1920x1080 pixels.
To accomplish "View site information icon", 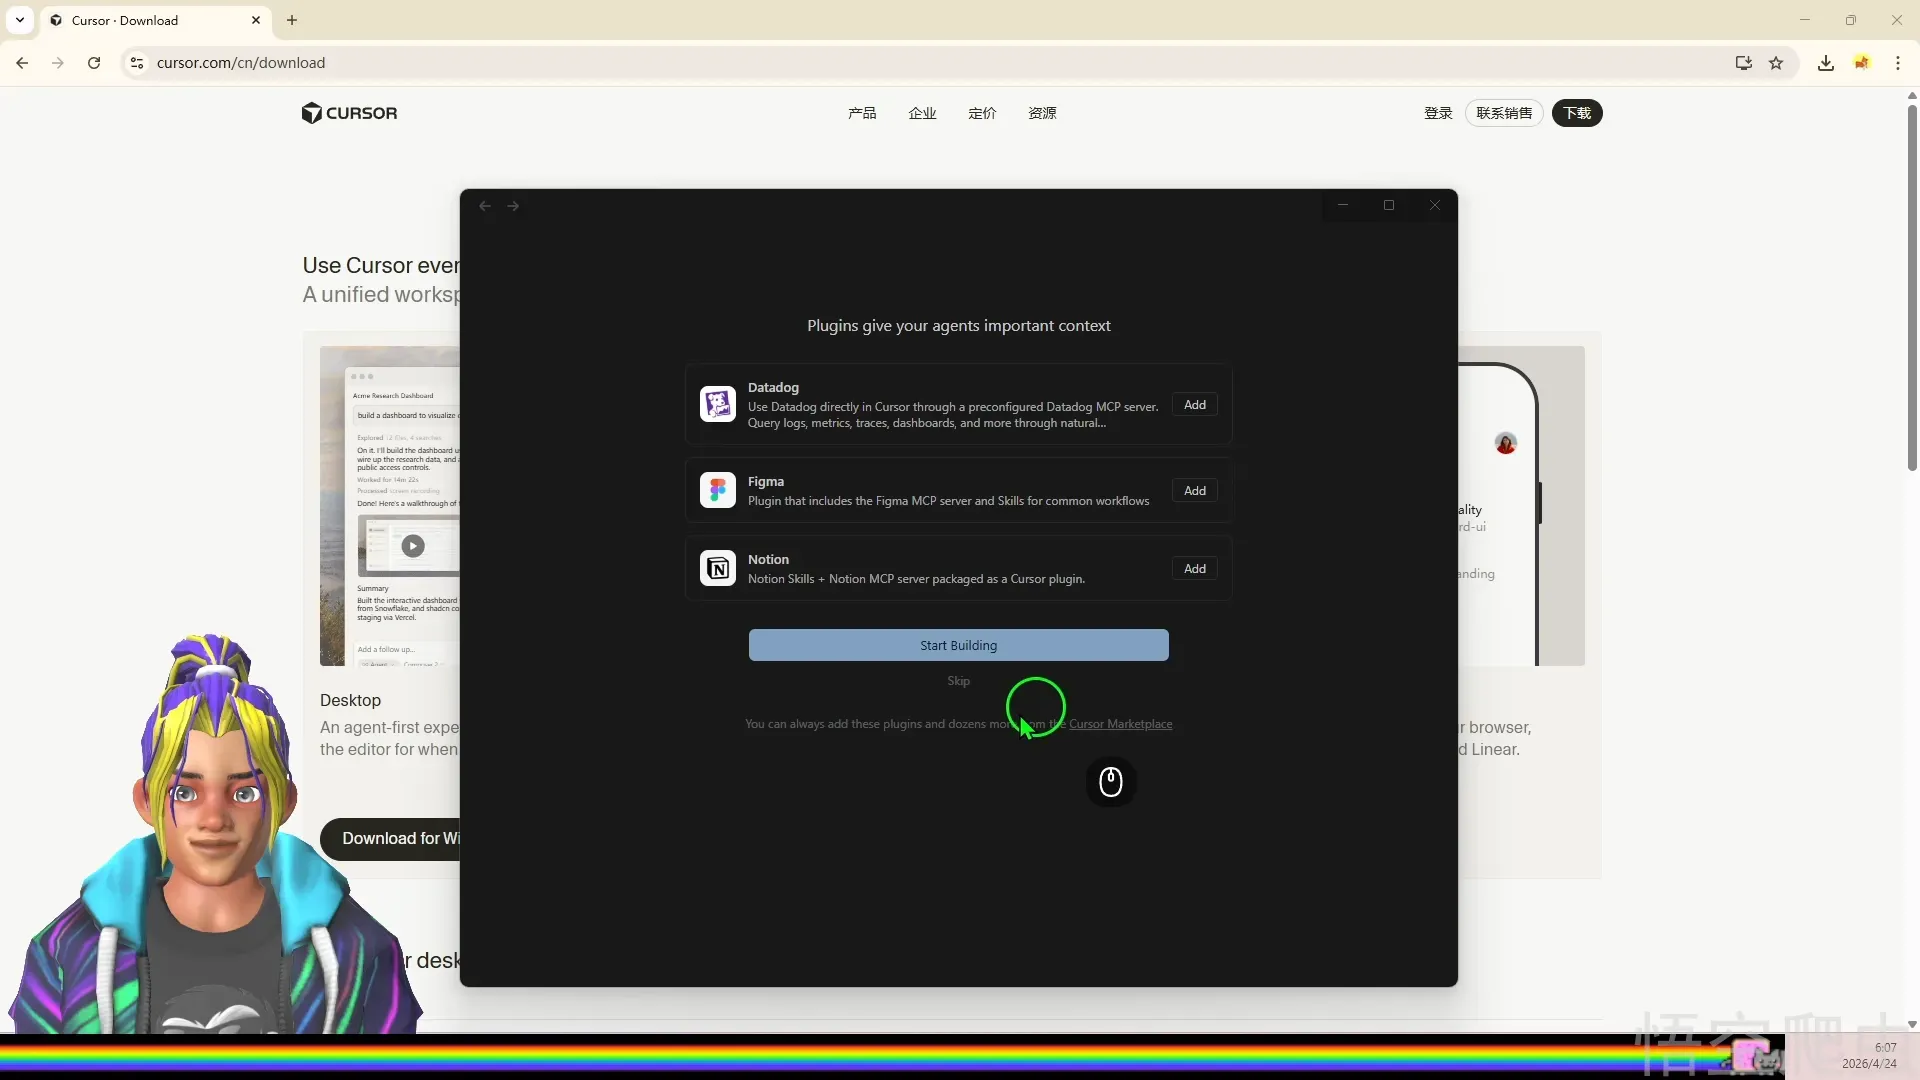I will coord(137,63).
